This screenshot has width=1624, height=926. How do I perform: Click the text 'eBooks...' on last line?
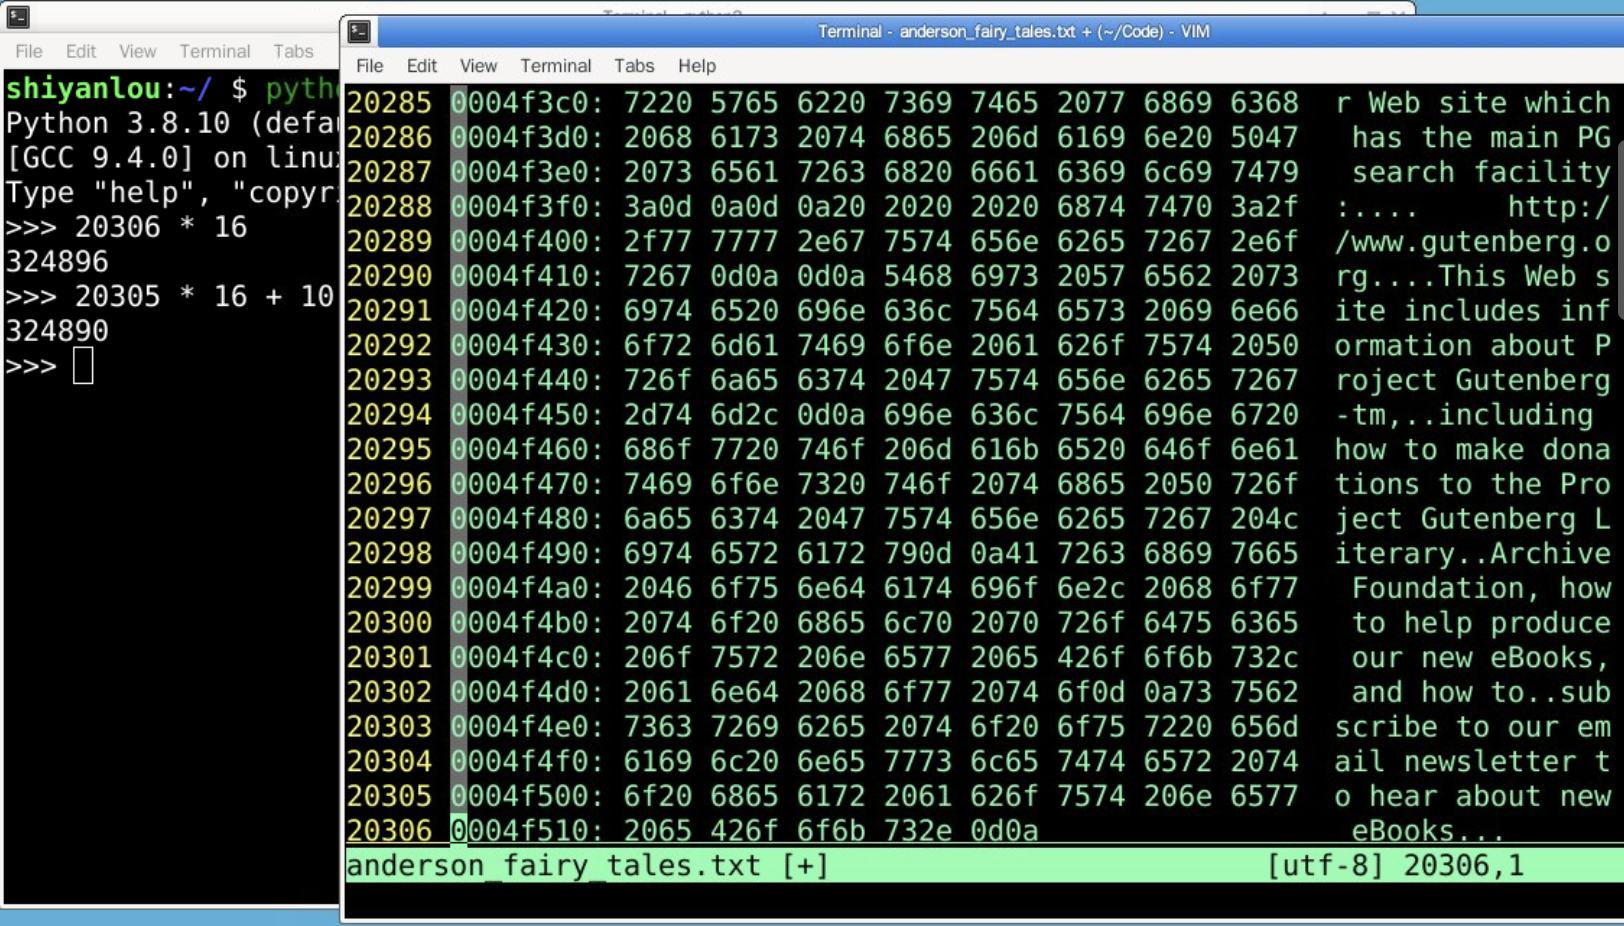[1428, 831]
